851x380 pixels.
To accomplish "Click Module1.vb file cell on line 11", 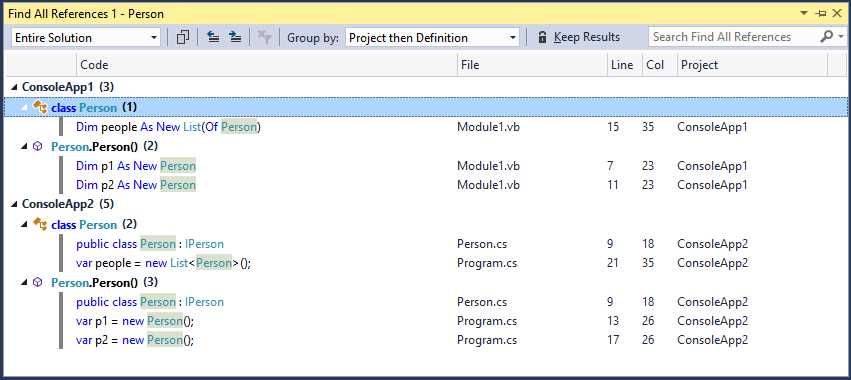I will [488, 185].
